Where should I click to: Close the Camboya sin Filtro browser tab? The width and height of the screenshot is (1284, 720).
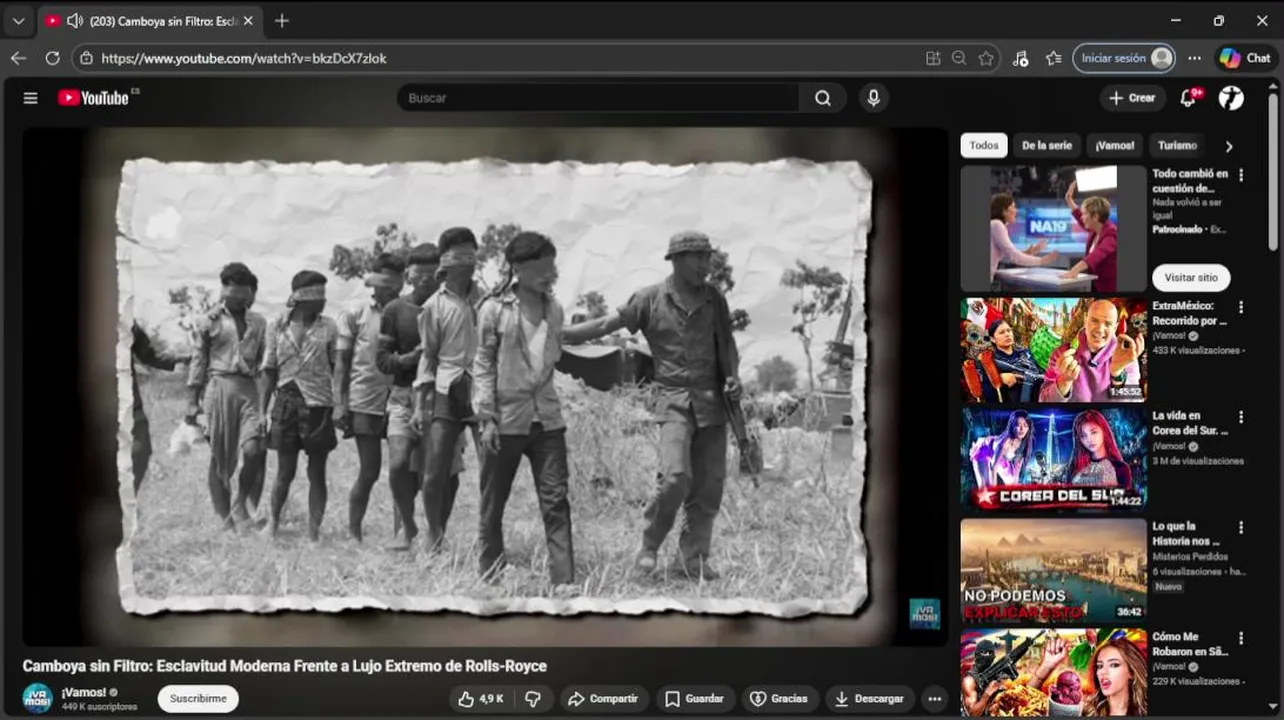click(248, 20)
